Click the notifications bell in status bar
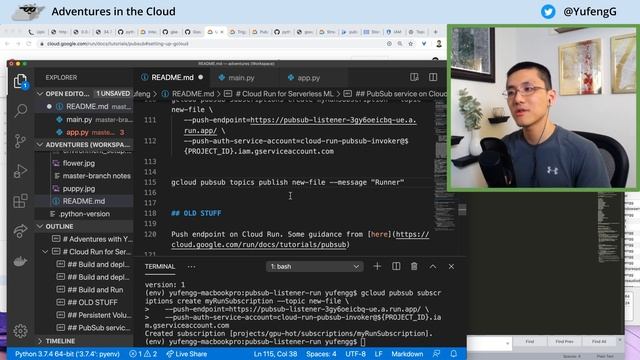The height and width of the screenshot is (360, 640). (453, 354)
